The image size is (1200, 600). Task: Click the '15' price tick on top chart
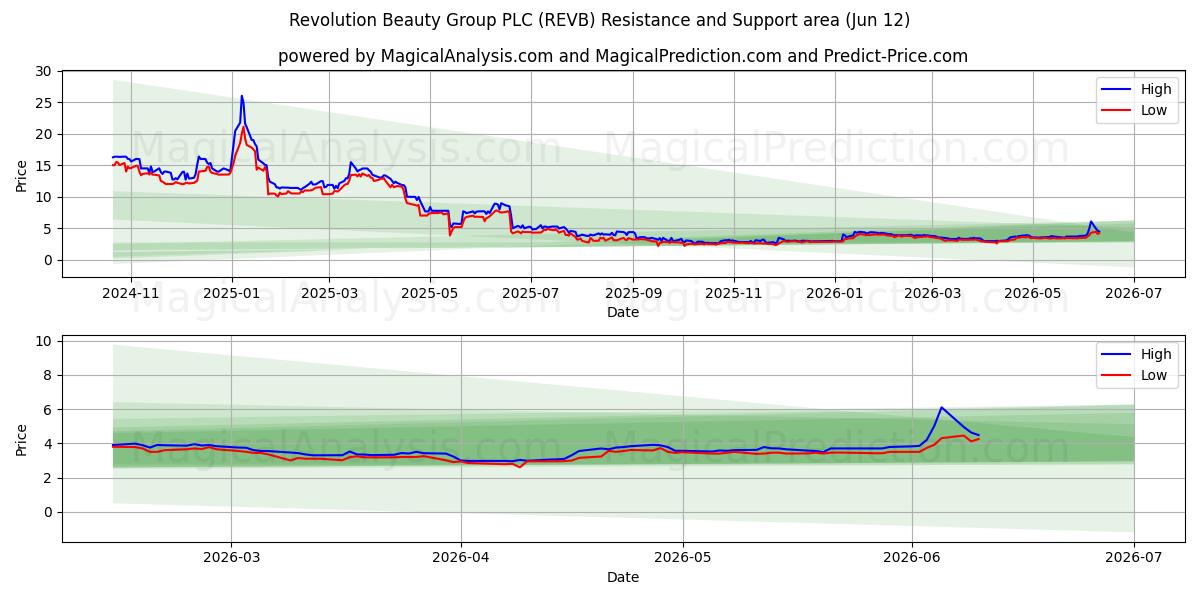tap(42, 166)
